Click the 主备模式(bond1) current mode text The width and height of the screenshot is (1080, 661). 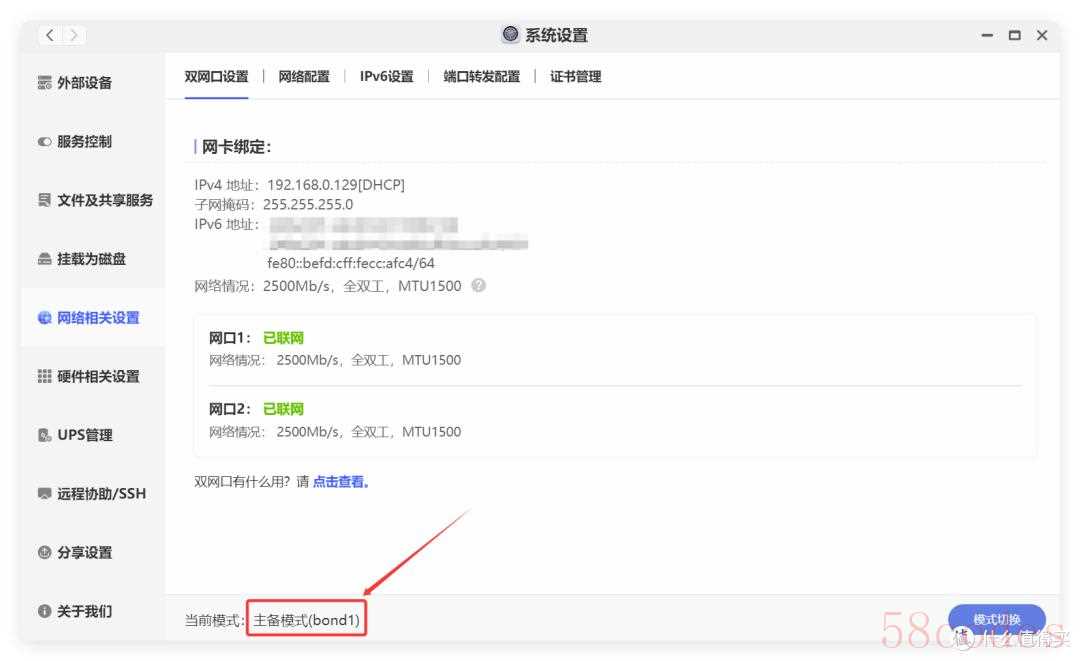tap(307, 620)
